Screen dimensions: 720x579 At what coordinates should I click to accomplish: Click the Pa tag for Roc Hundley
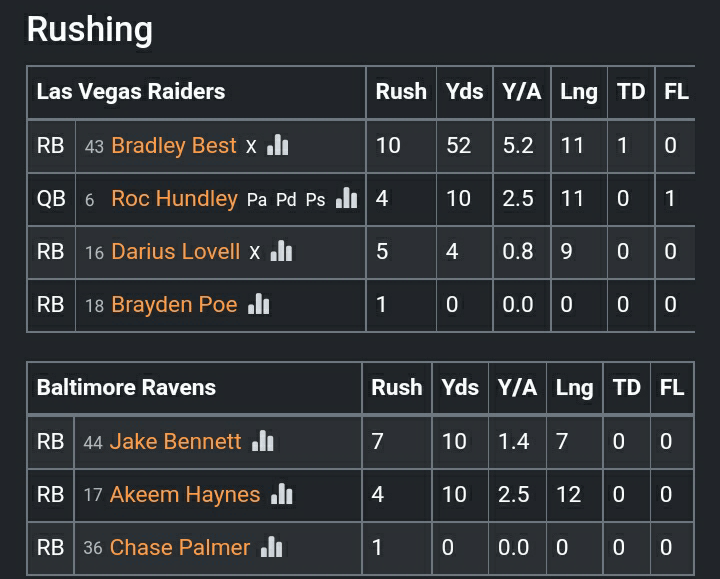[257, 200]
